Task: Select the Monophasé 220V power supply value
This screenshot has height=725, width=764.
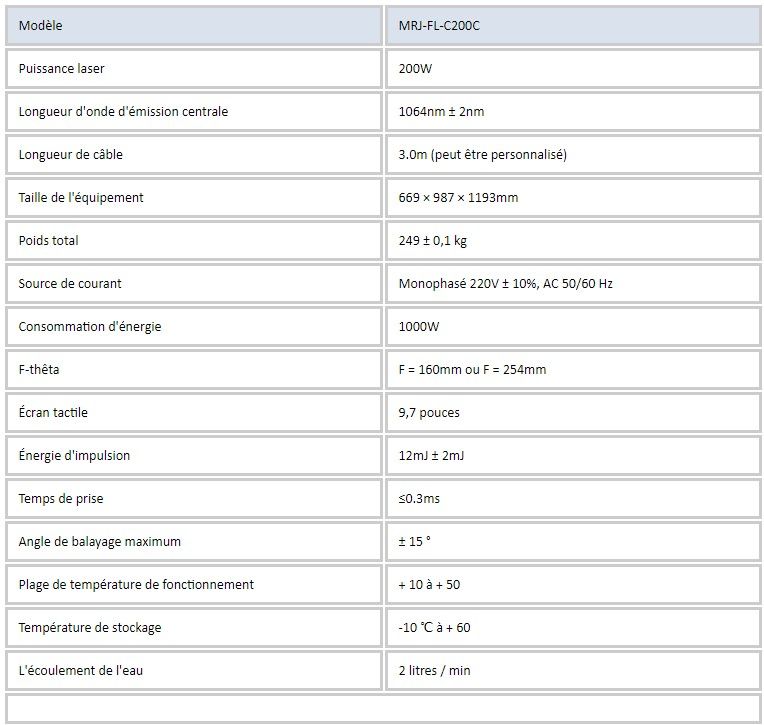Action: (505, 283)
